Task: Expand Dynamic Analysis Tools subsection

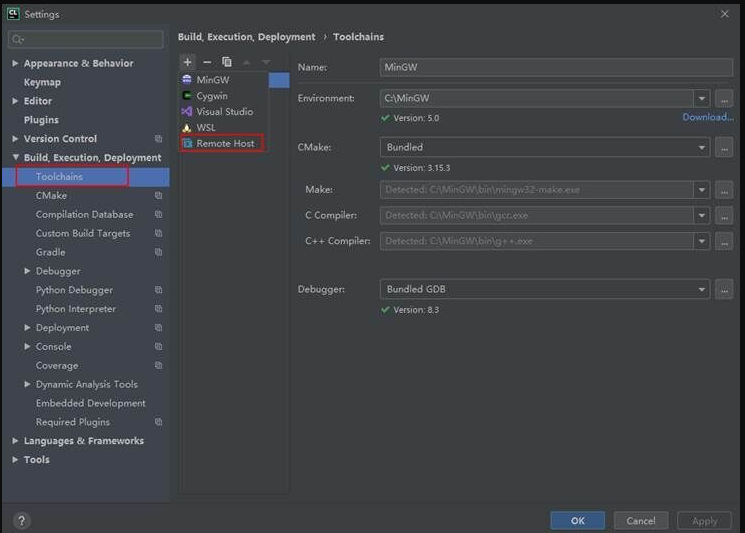Action: 27,384
